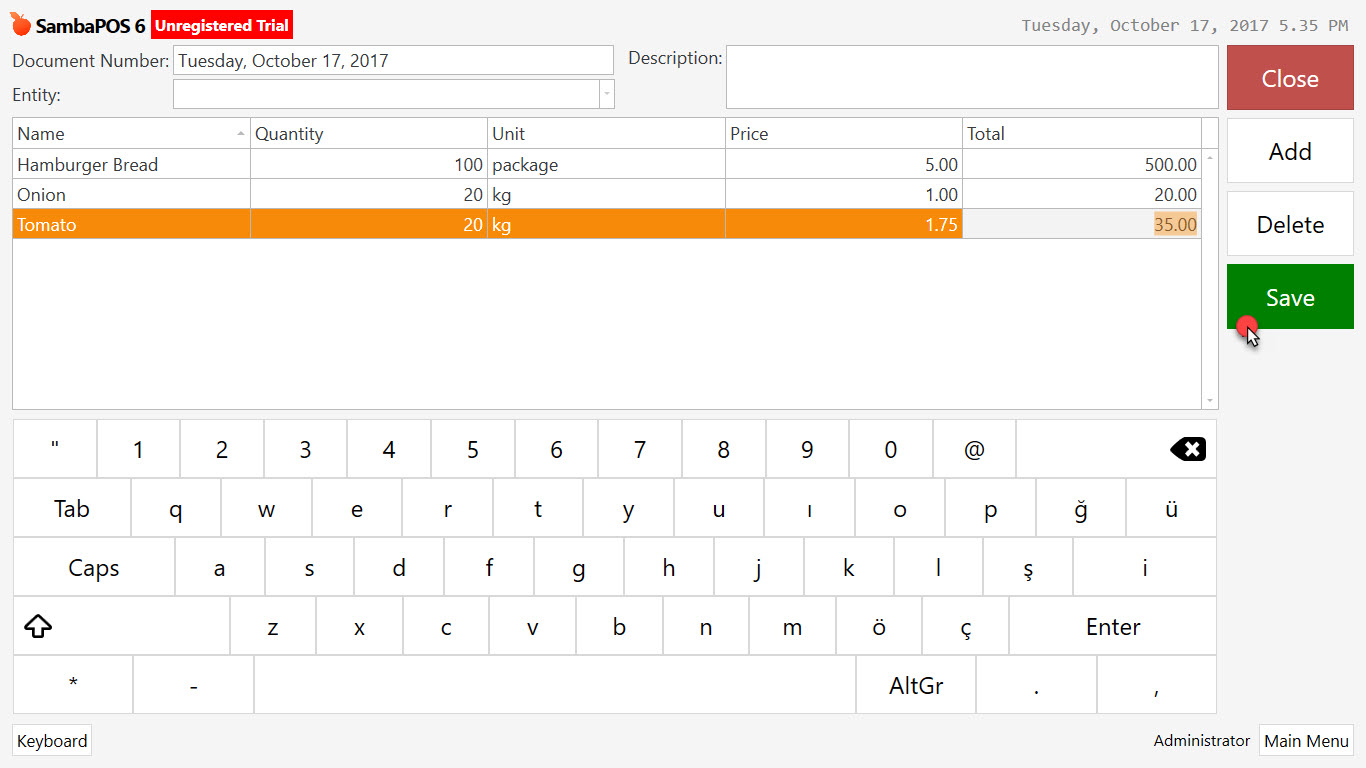The width and height of the screenshot is (1366, 768).
Task: Add a new inventory line
Action: coord(1290,151)
